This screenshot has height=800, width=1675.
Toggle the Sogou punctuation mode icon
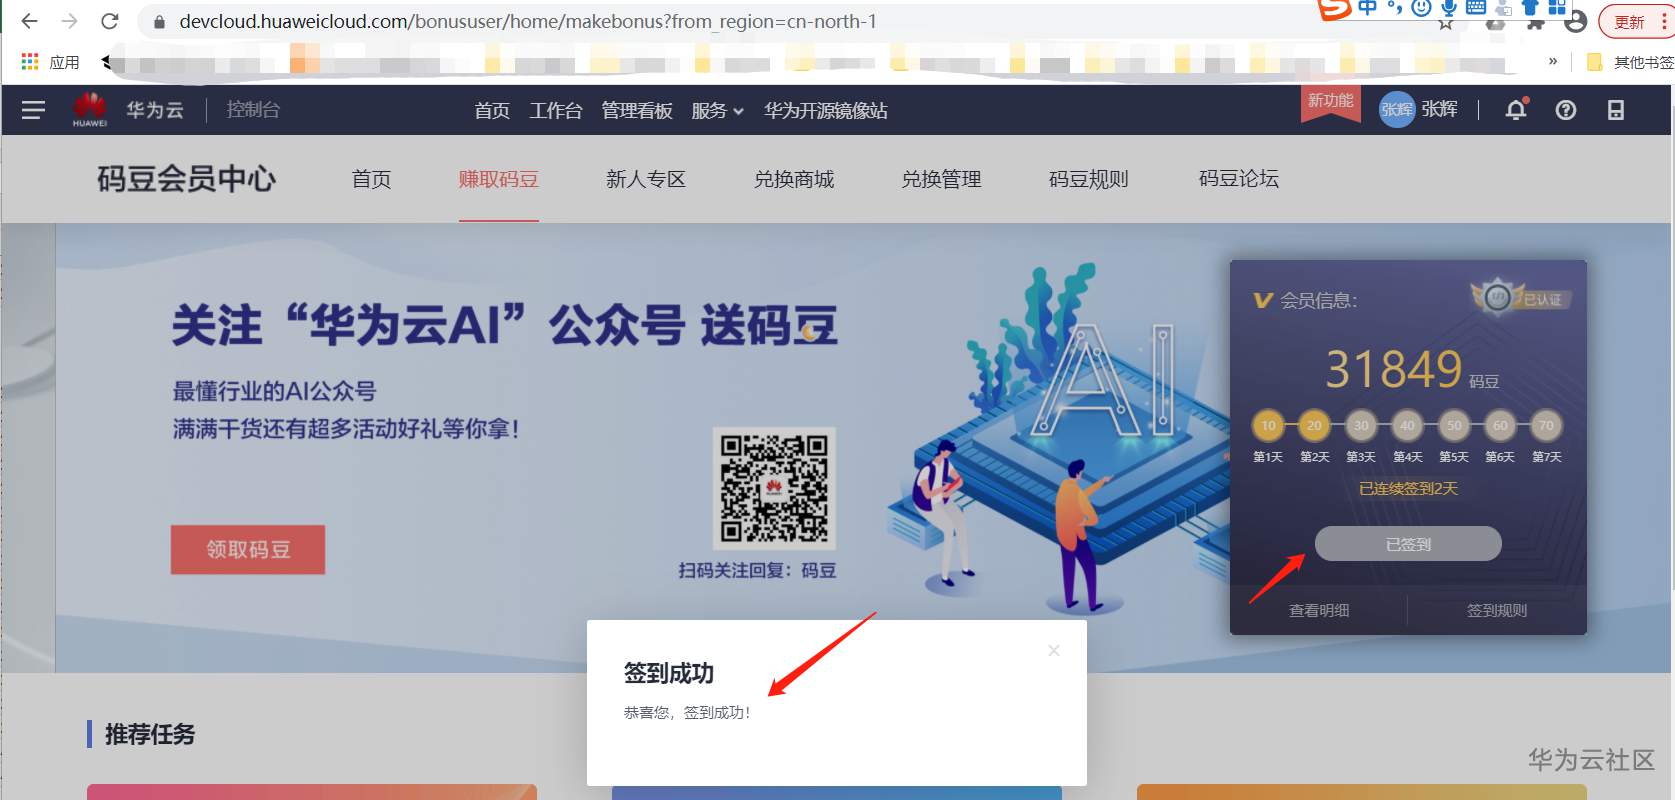click(1394, 9)
